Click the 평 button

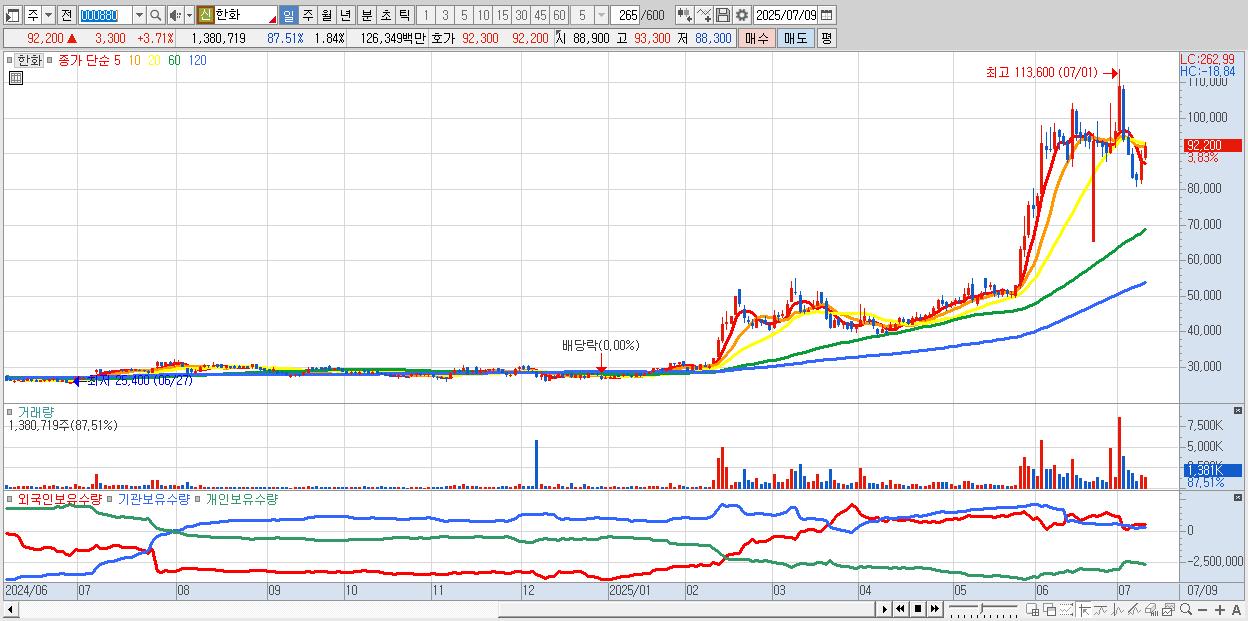(x=826, y=38)
